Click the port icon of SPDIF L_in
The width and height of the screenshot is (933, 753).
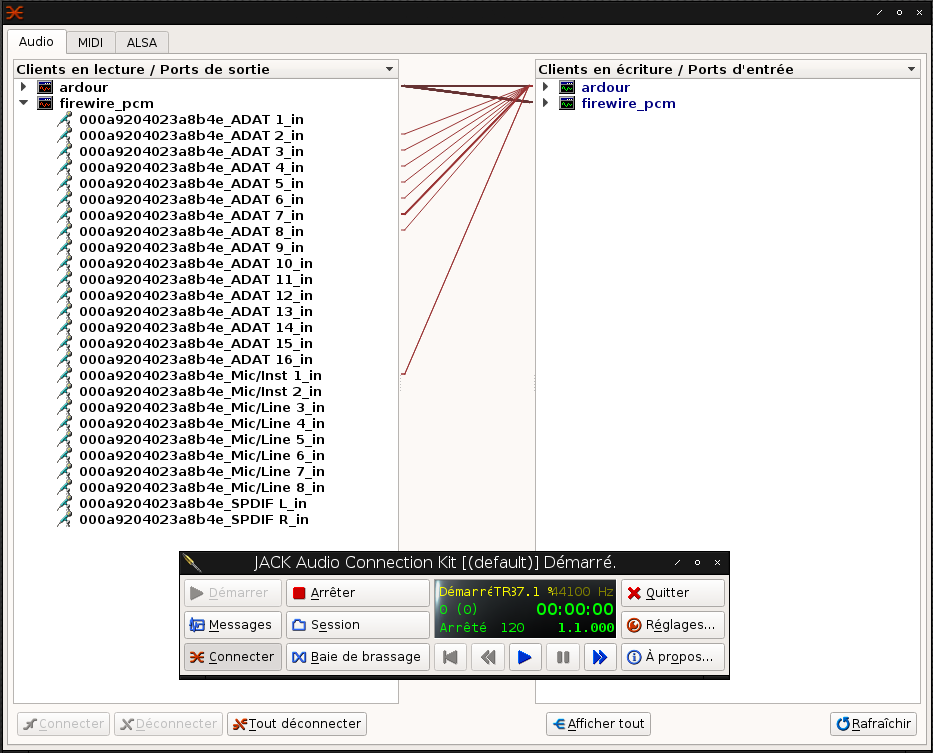click(x=64, y=504)
